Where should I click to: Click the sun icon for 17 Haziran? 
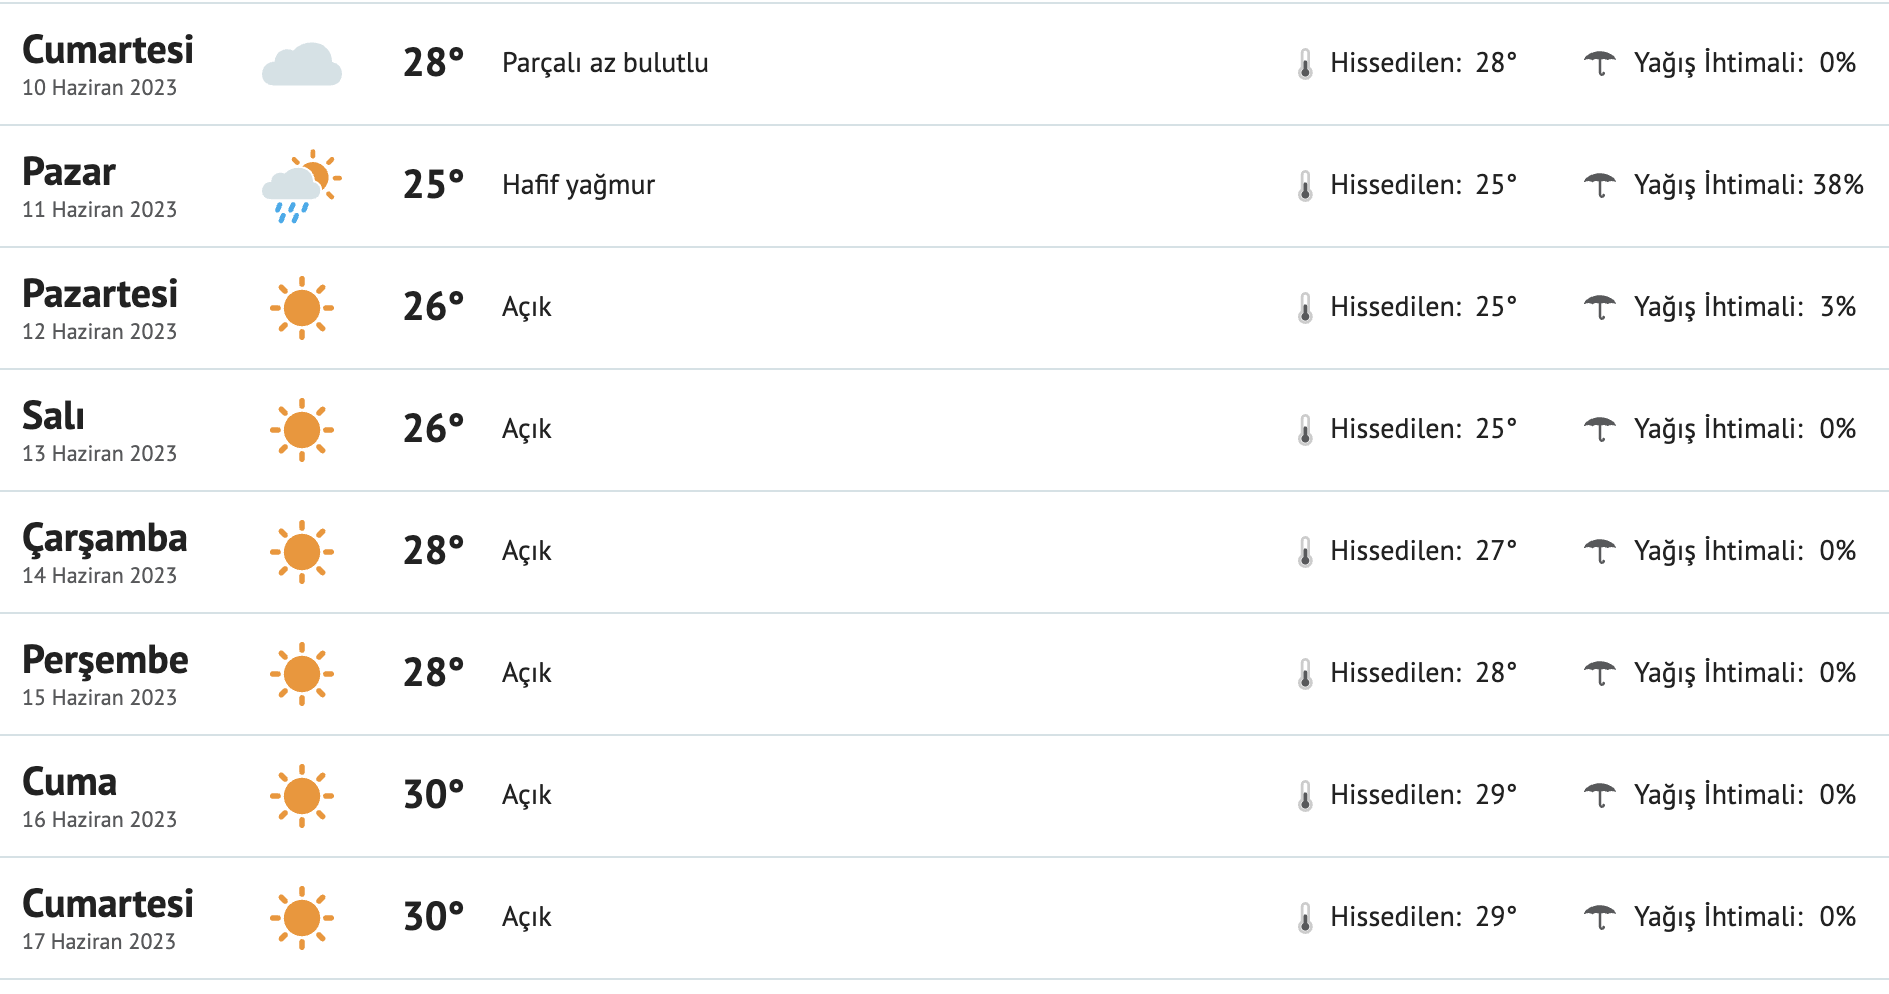pyautogui.click(x=301, y=918)
